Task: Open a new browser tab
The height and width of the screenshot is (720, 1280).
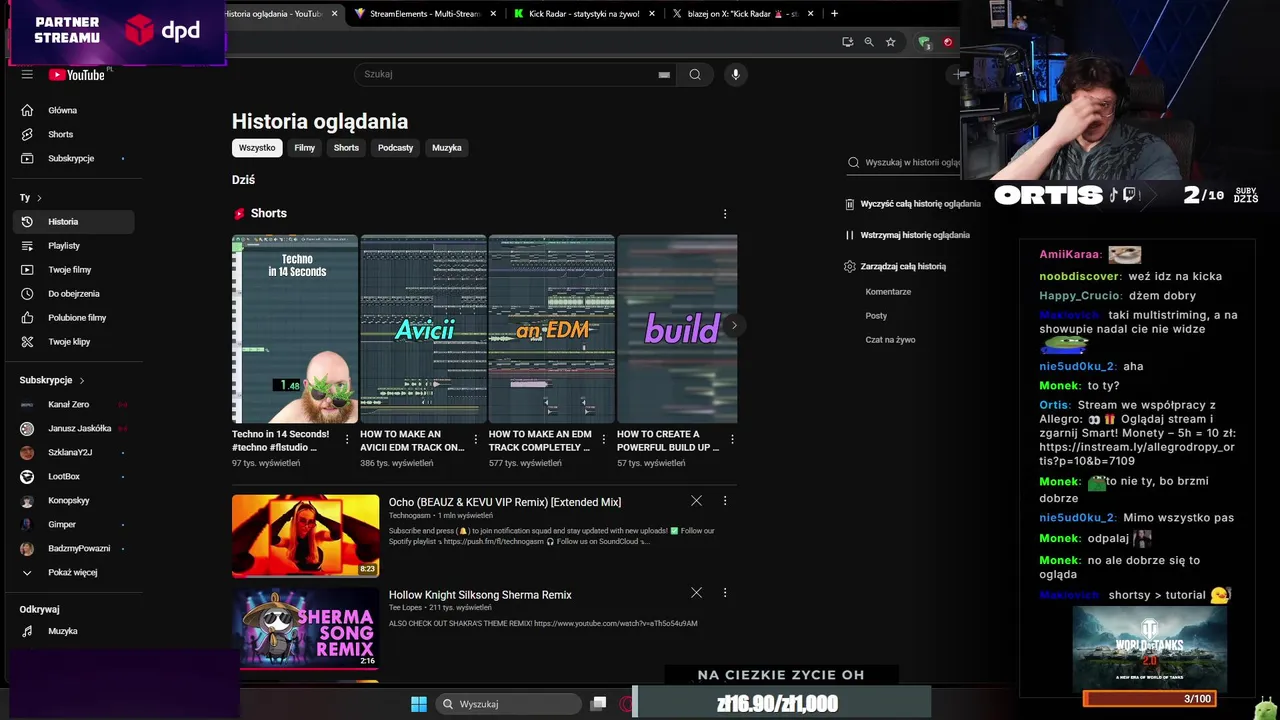Action: coord(834,14)
